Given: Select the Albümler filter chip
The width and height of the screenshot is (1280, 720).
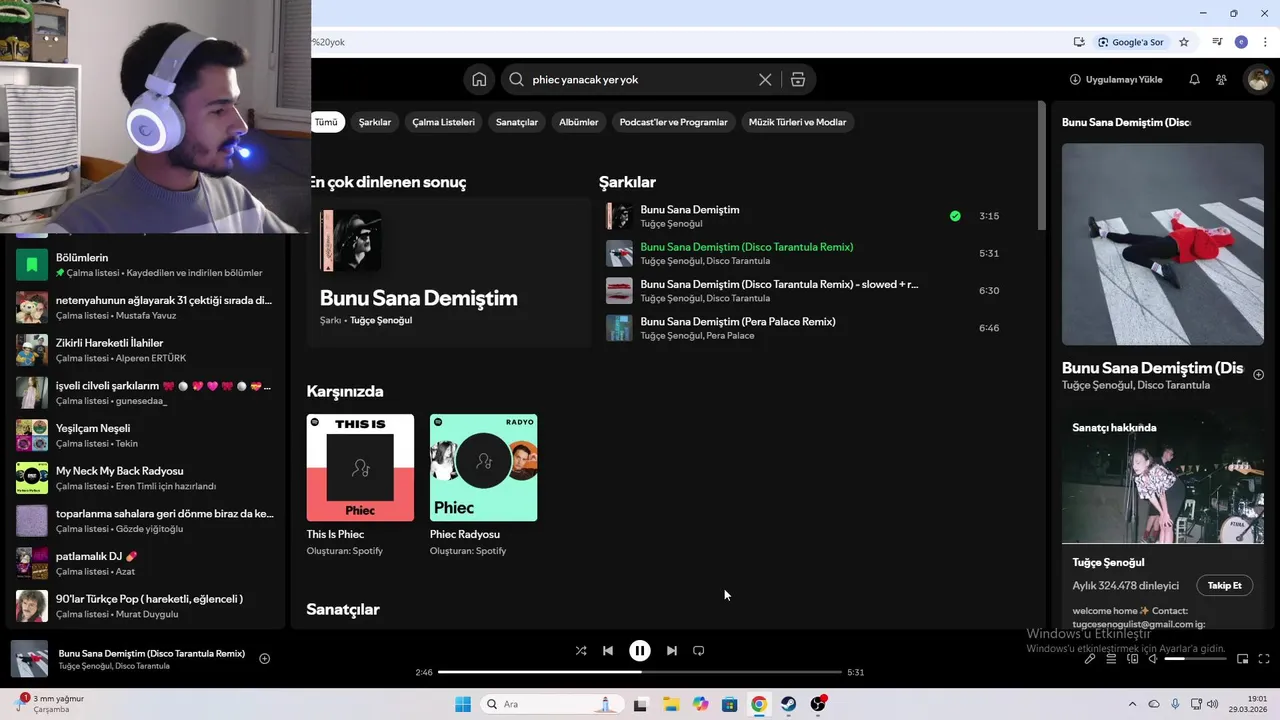Looking at the screenshot, I should pyautogui.click(x=579, y=122).
